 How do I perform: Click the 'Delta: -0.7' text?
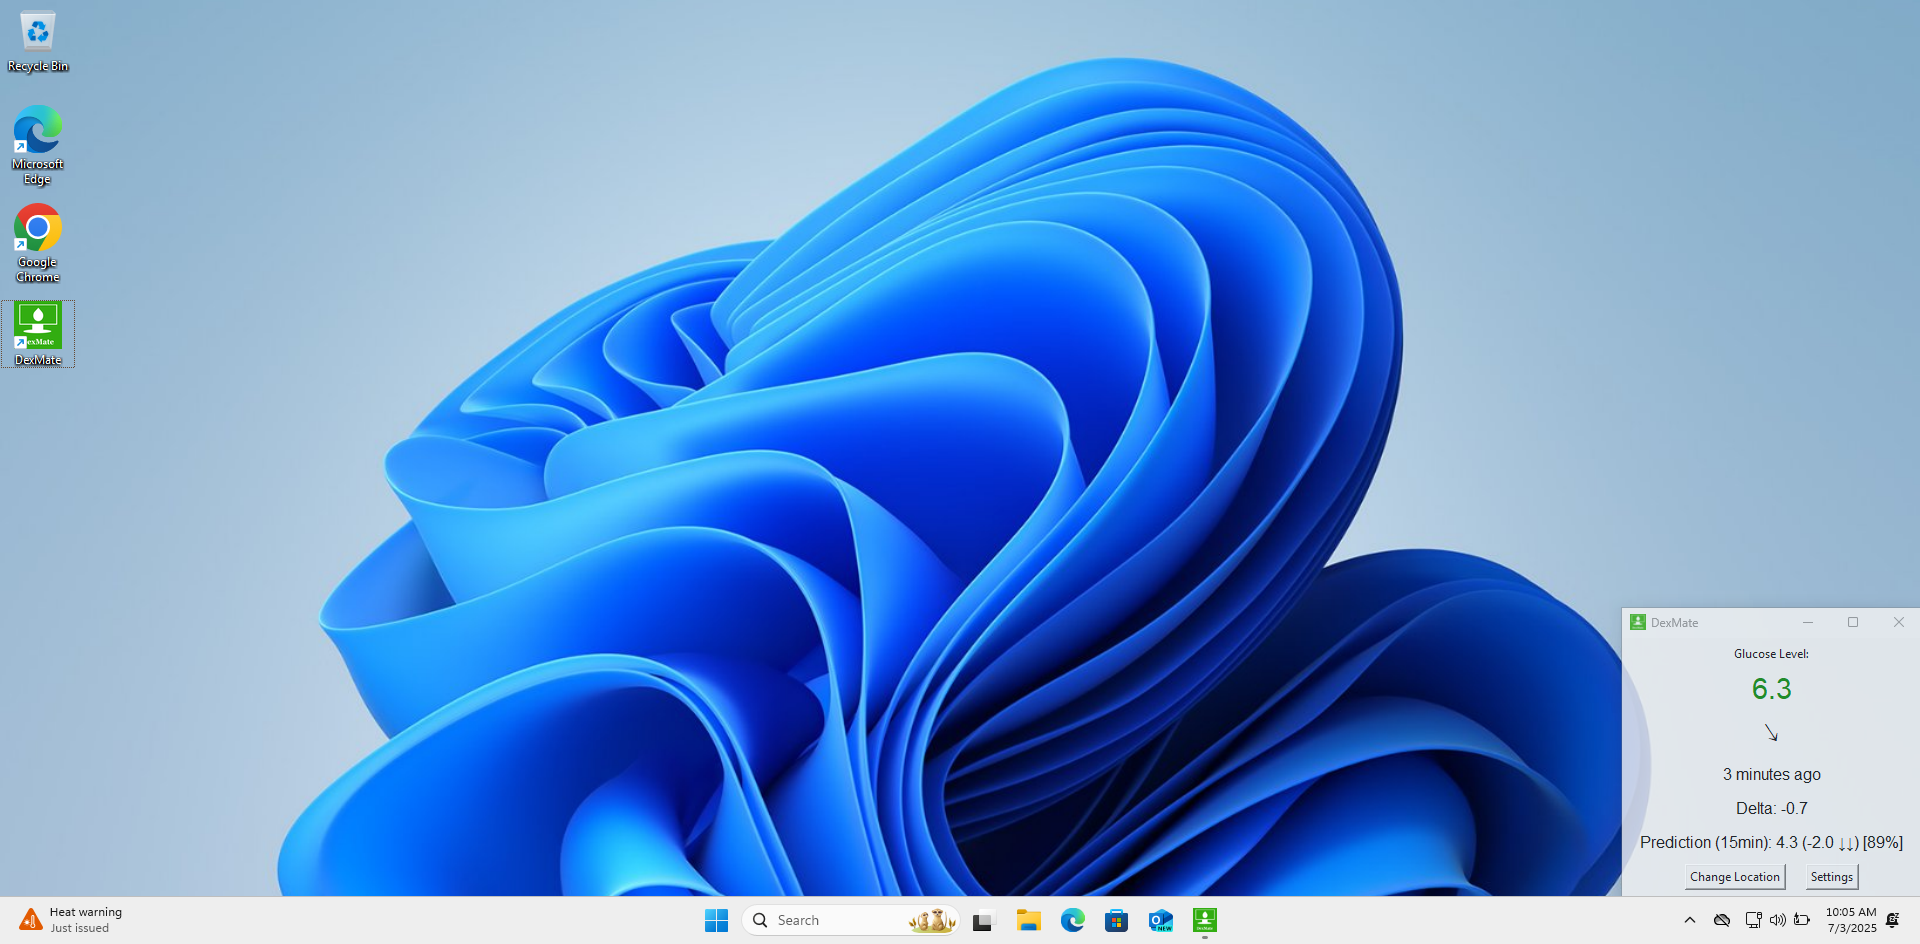click(1771, 809)
